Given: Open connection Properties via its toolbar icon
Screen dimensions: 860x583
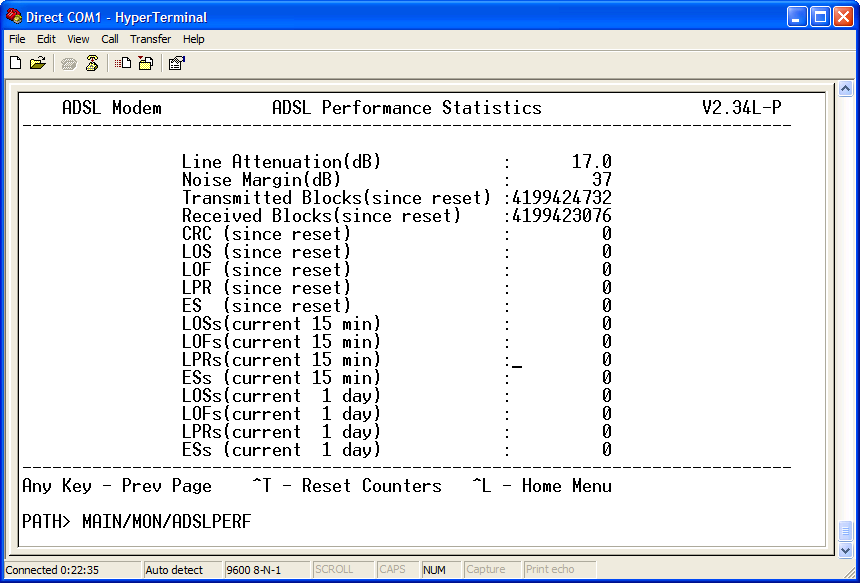Looking at the screenshot, I should tap(176, 62).
